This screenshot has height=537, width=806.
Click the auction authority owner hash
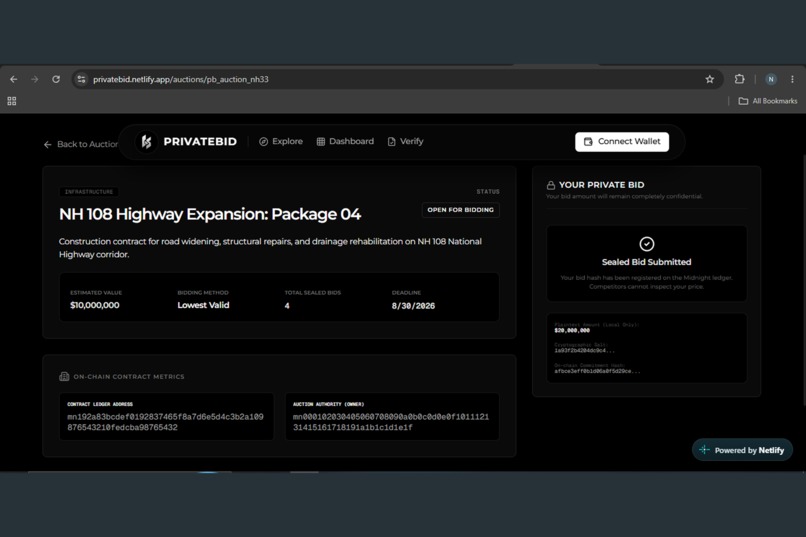coord(391,422)
